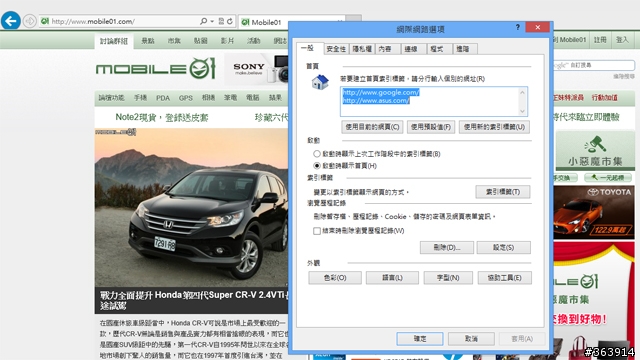Open the 市集 site nav item
The height and width of the screenshot is (360, 640).
(x=174, y=40)
